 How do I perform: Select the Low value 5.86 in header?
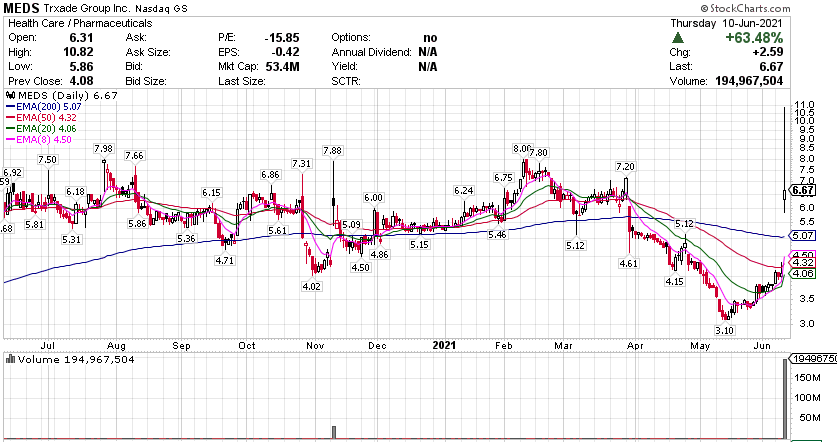coord(80,66)
